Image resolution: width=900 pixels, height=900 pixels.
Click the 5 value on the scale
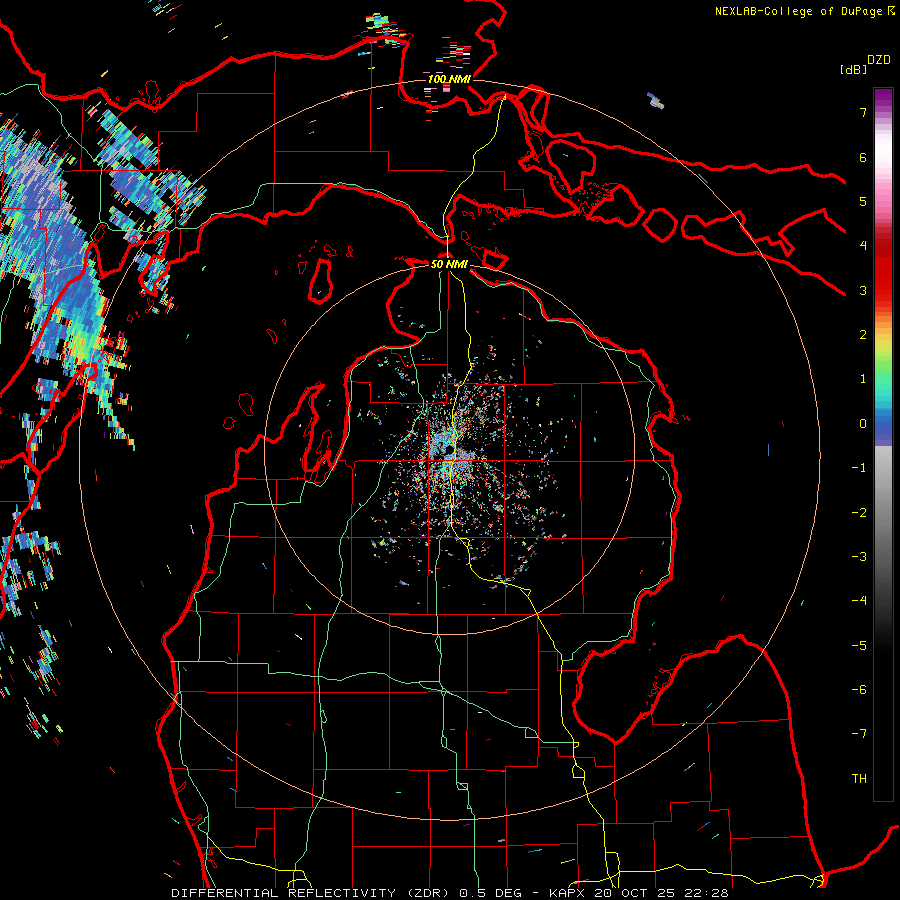click(x=863, y=201)
